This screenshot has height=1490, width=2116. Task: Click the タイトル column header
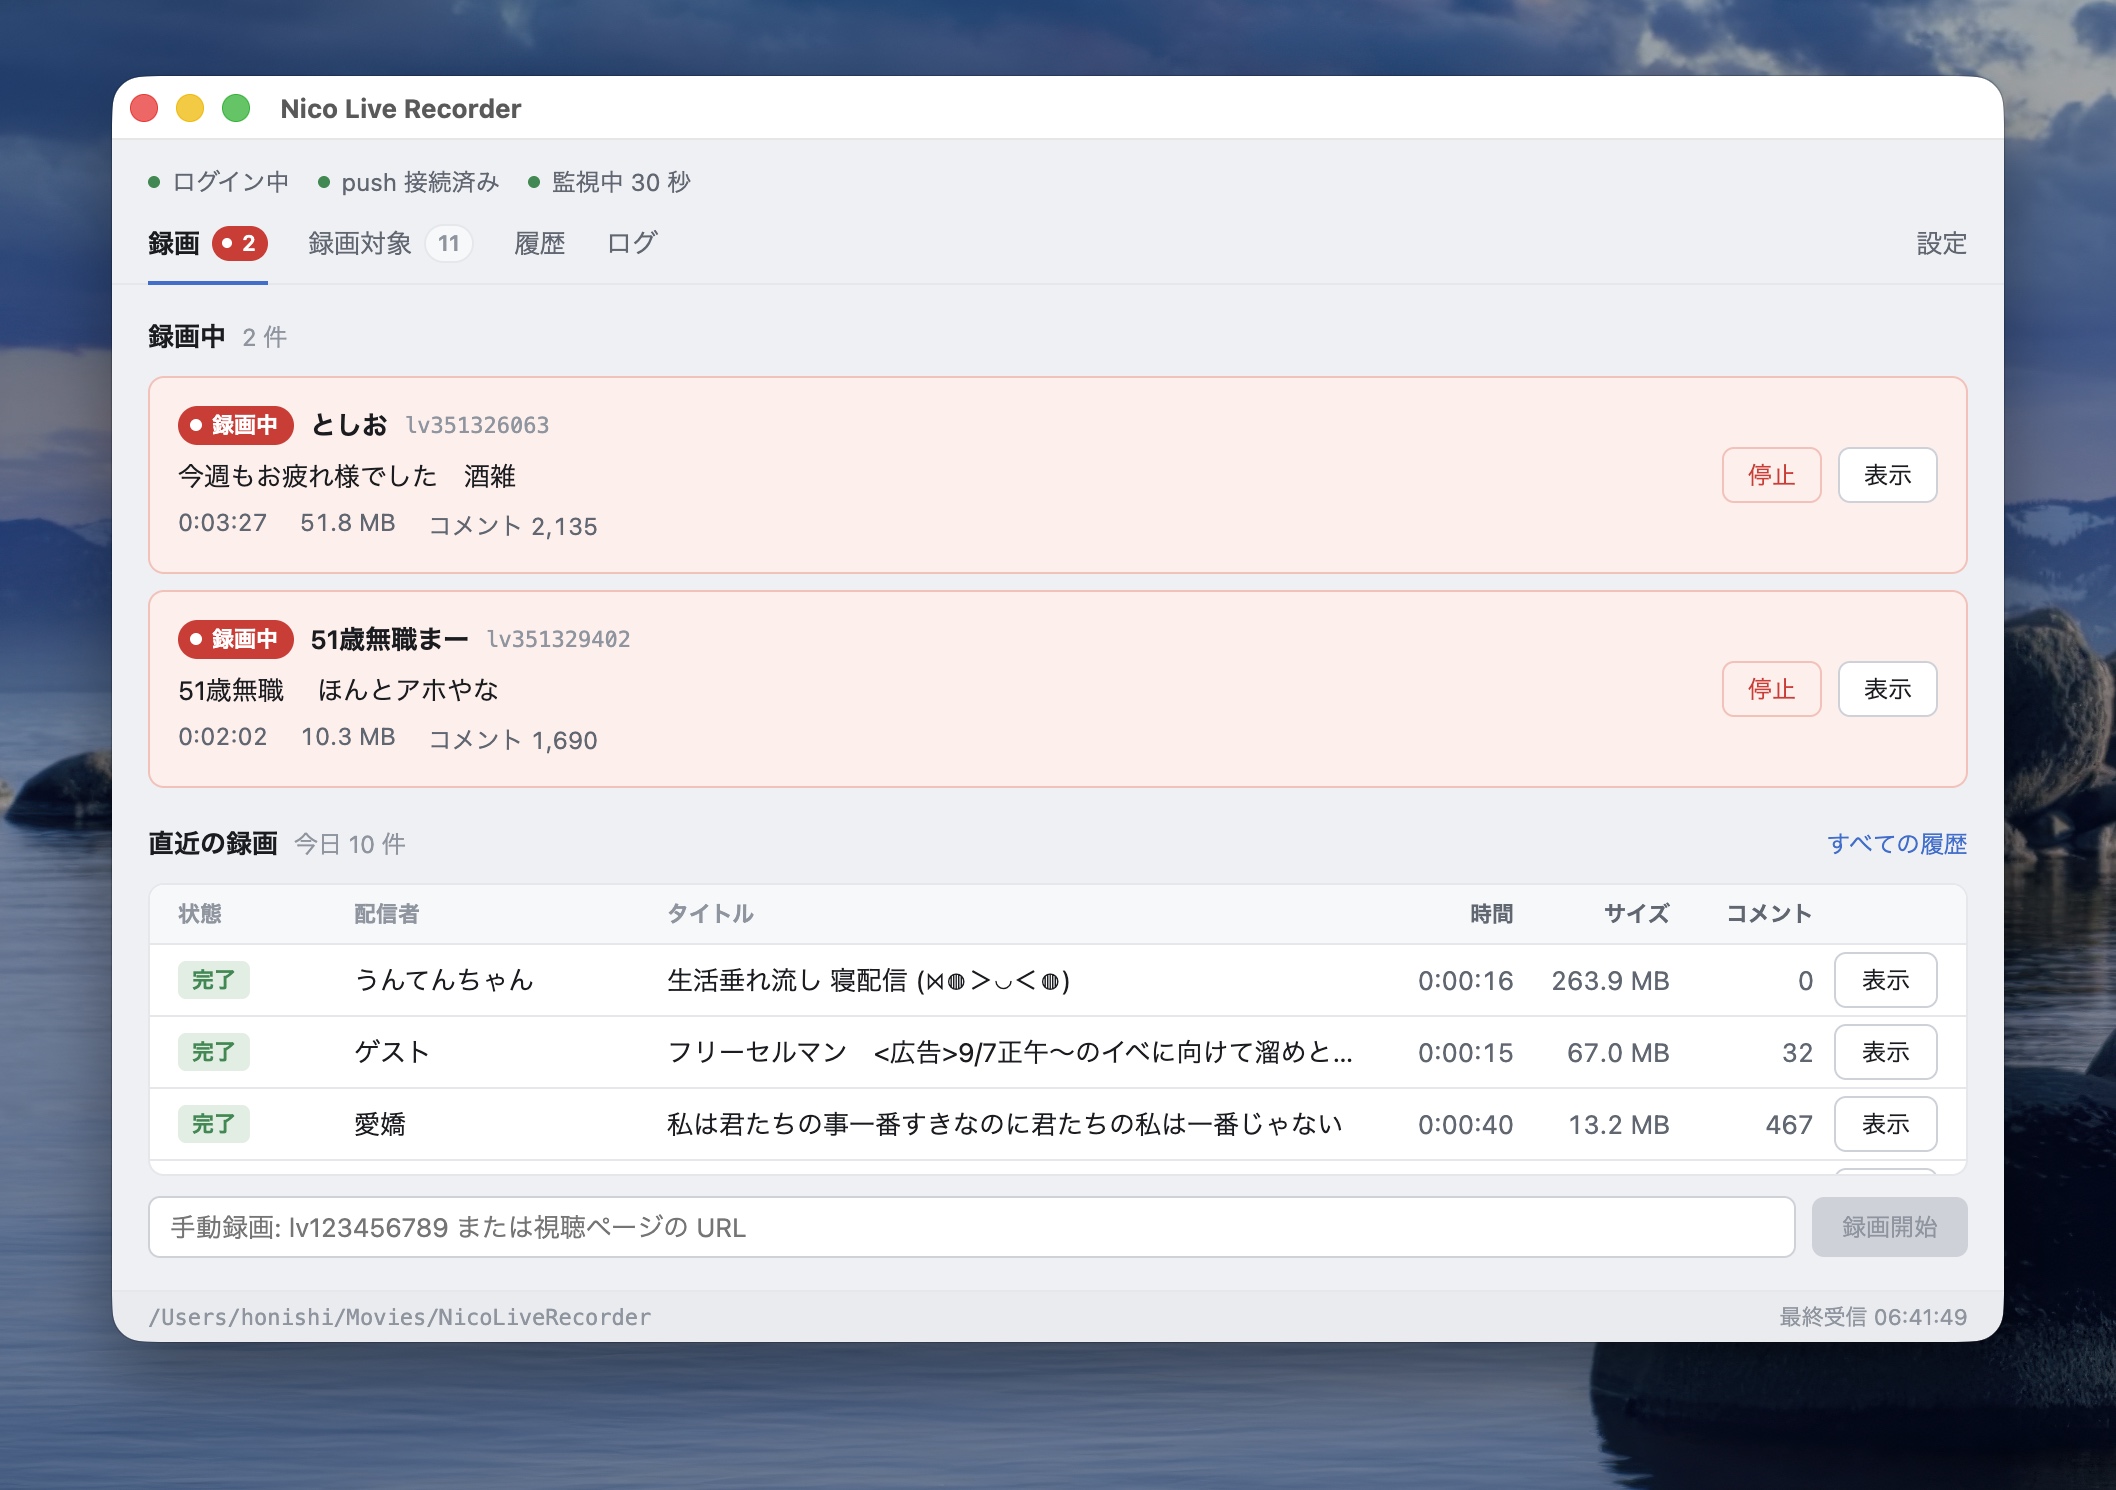(710, 914)
